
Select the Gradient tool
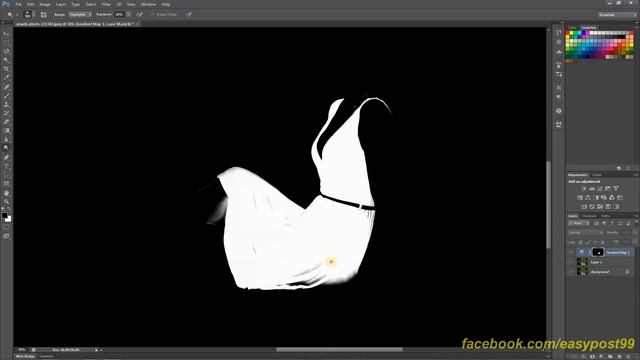tap(6, 131)
